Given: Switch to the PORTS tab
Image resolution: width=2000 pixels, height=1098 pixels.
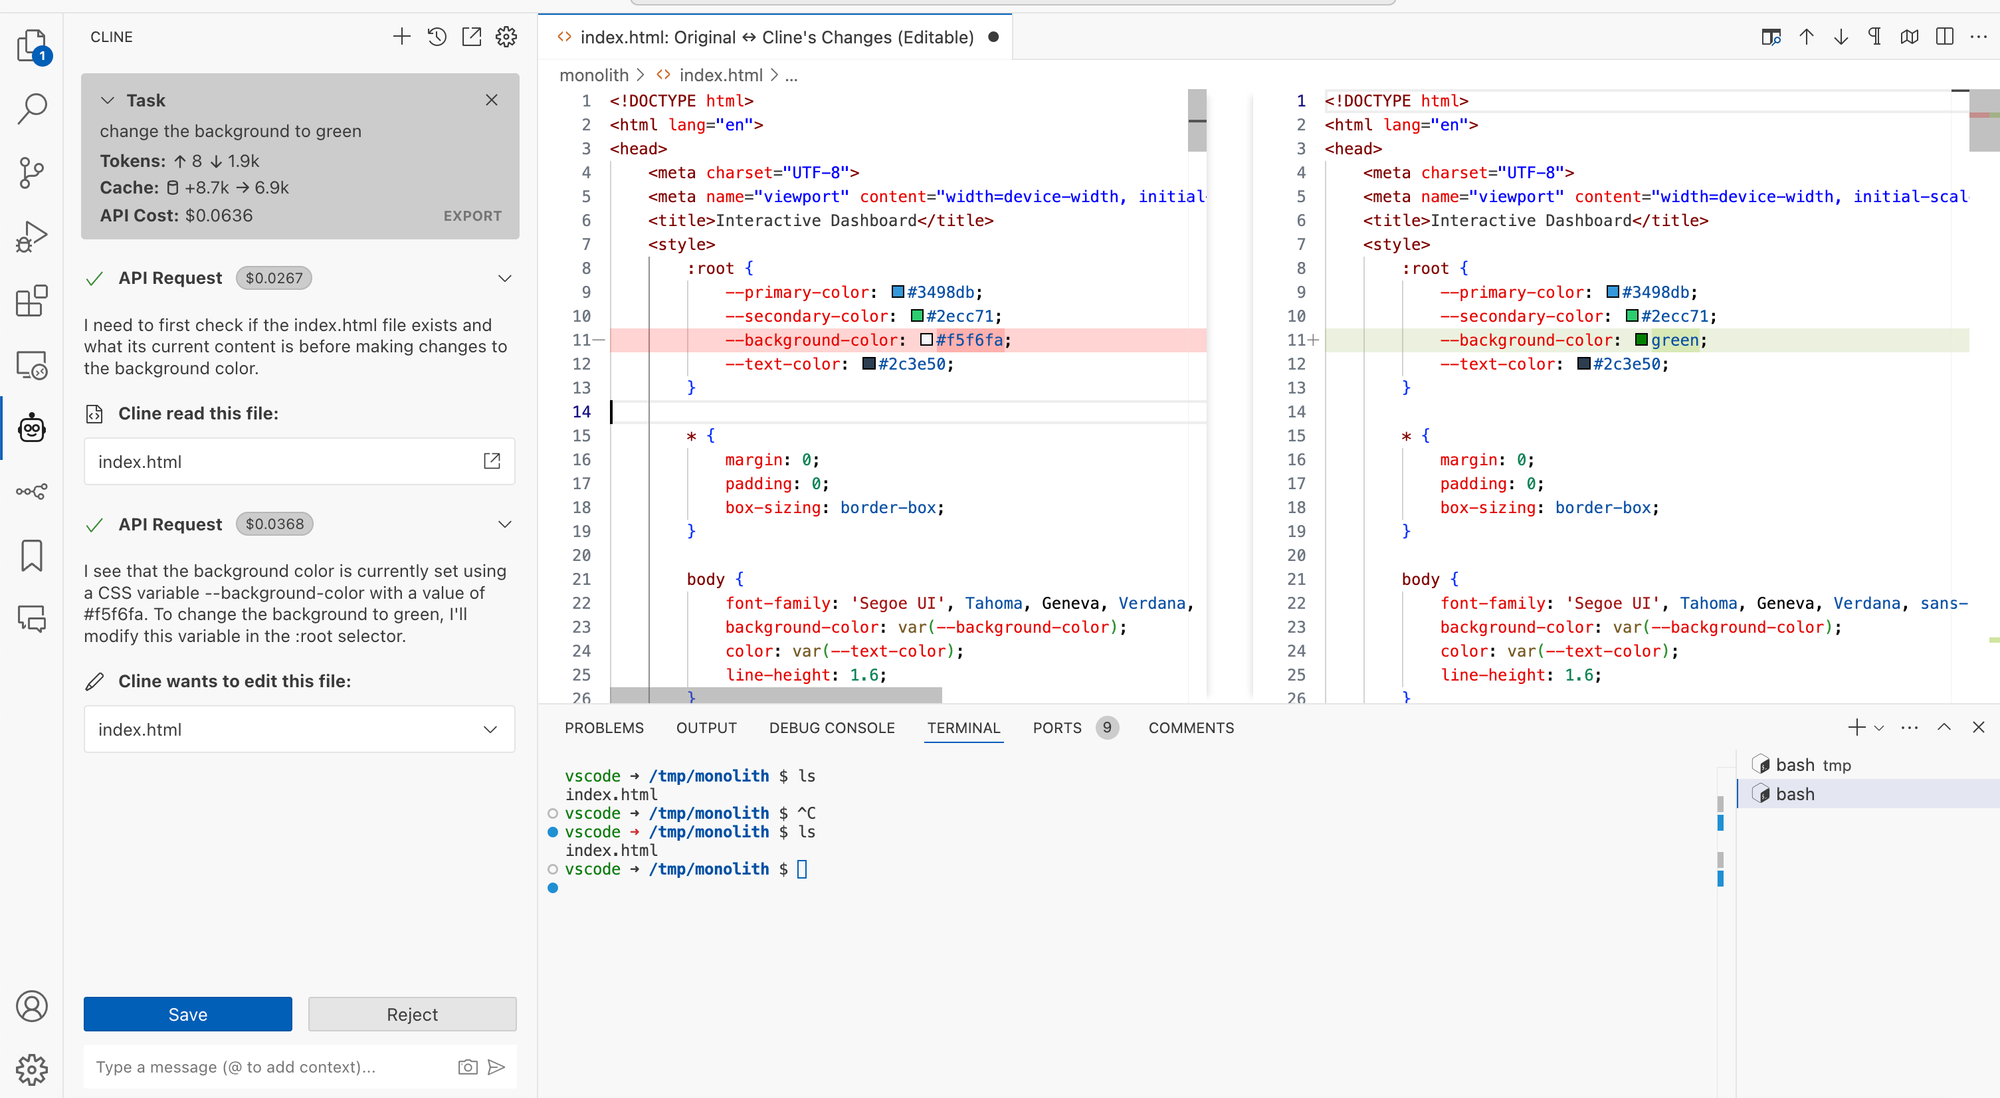Looking at the screenshot, I should pyautogui.click(x=1057, y=728).
